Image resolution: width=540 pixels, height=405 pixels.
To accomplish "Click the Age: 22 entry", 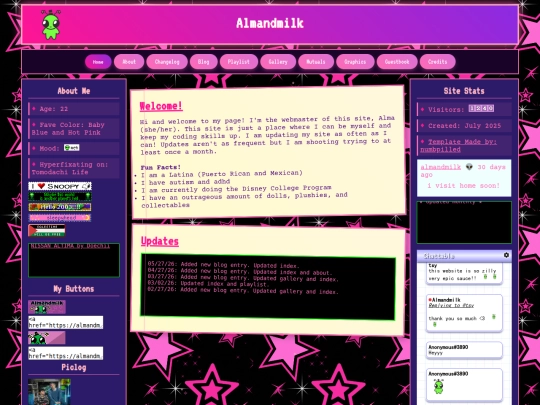I will [x=74, y=109].
